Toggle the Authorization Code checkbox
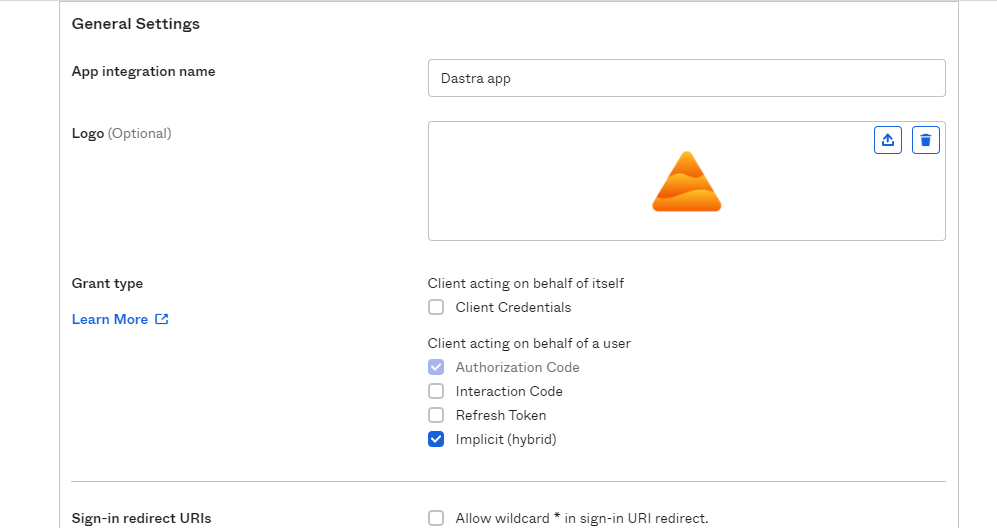This screenshot has height=528, width=997. tap(436, 367)
